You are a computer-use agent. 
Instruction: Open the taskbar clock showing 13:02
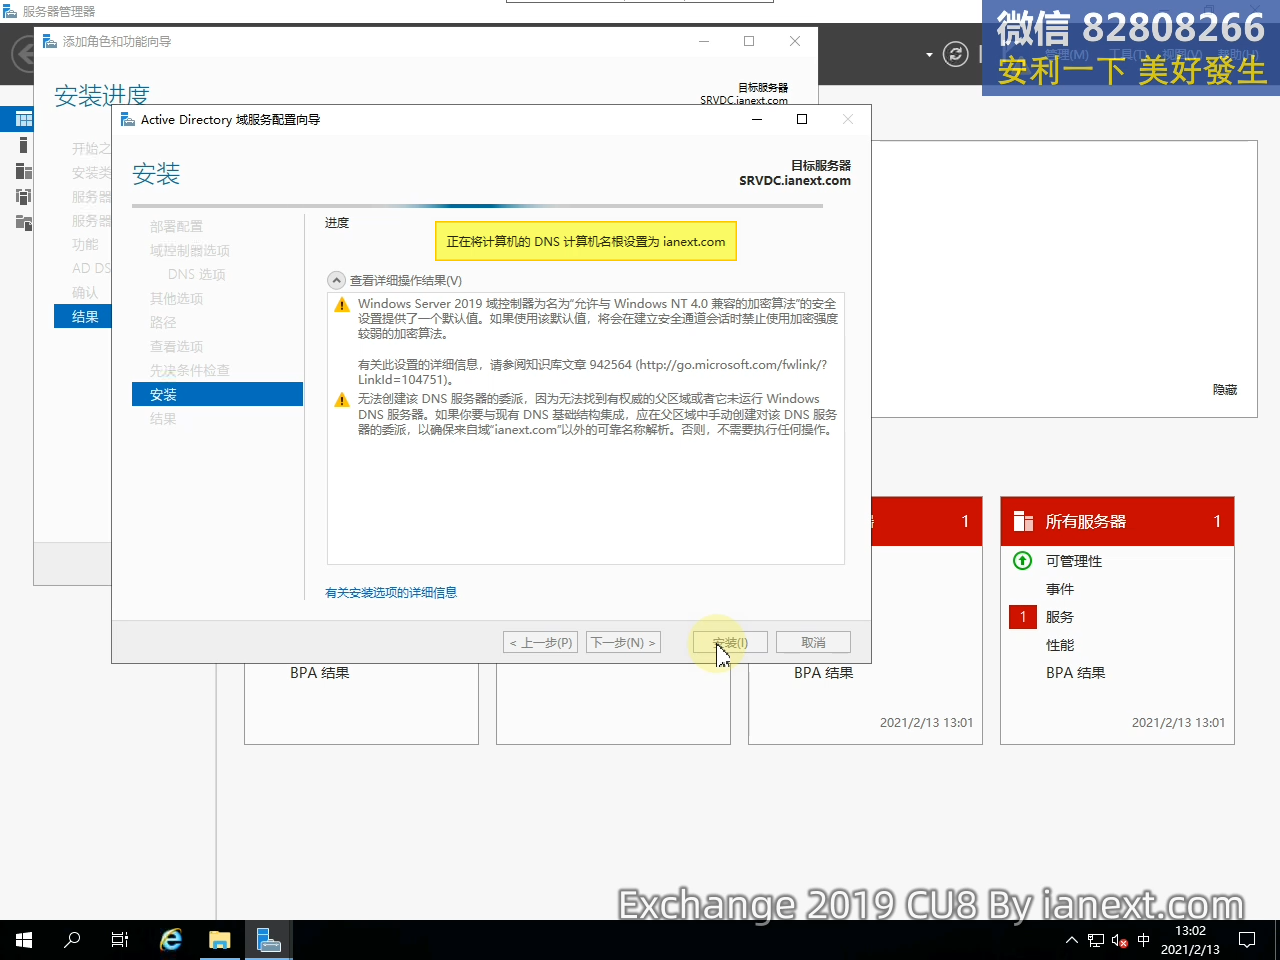[1190, 940]
